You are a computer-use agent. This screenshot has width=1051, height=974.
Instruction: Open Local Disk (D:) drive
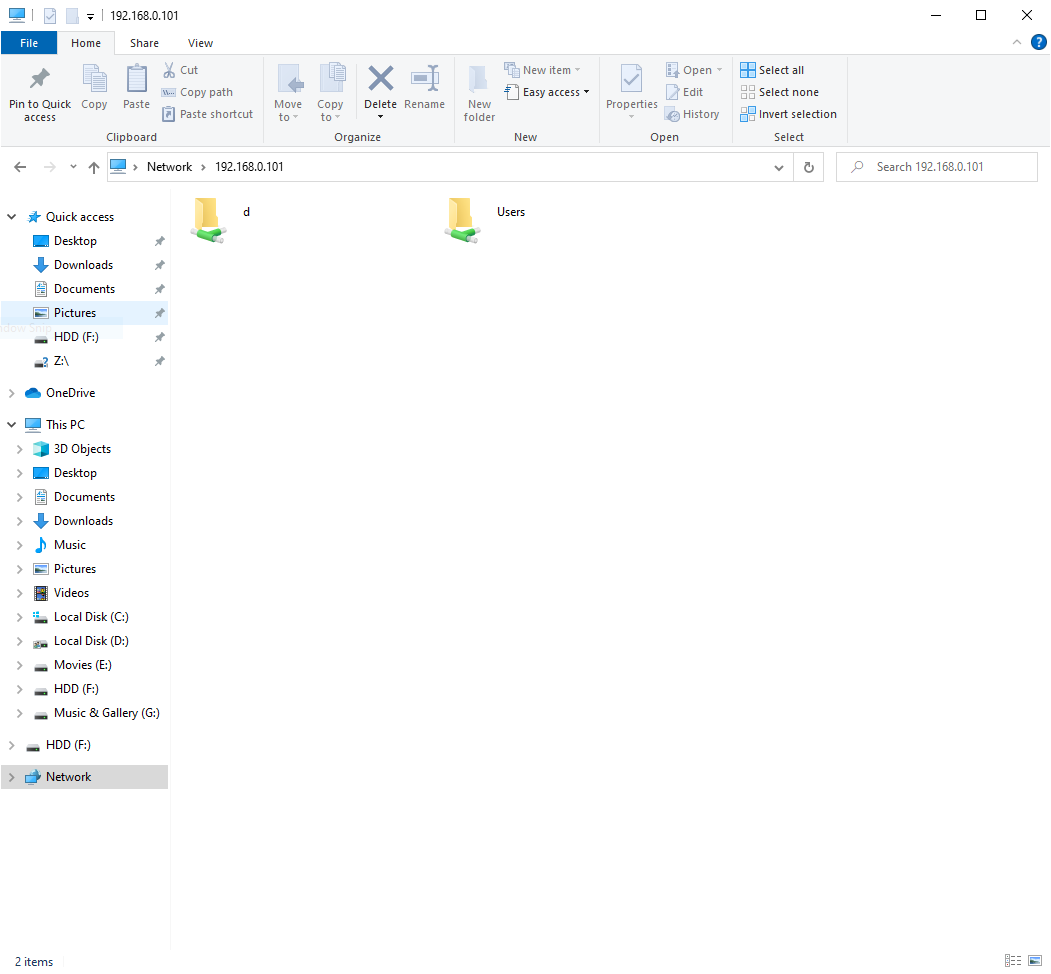pos(91,641)
